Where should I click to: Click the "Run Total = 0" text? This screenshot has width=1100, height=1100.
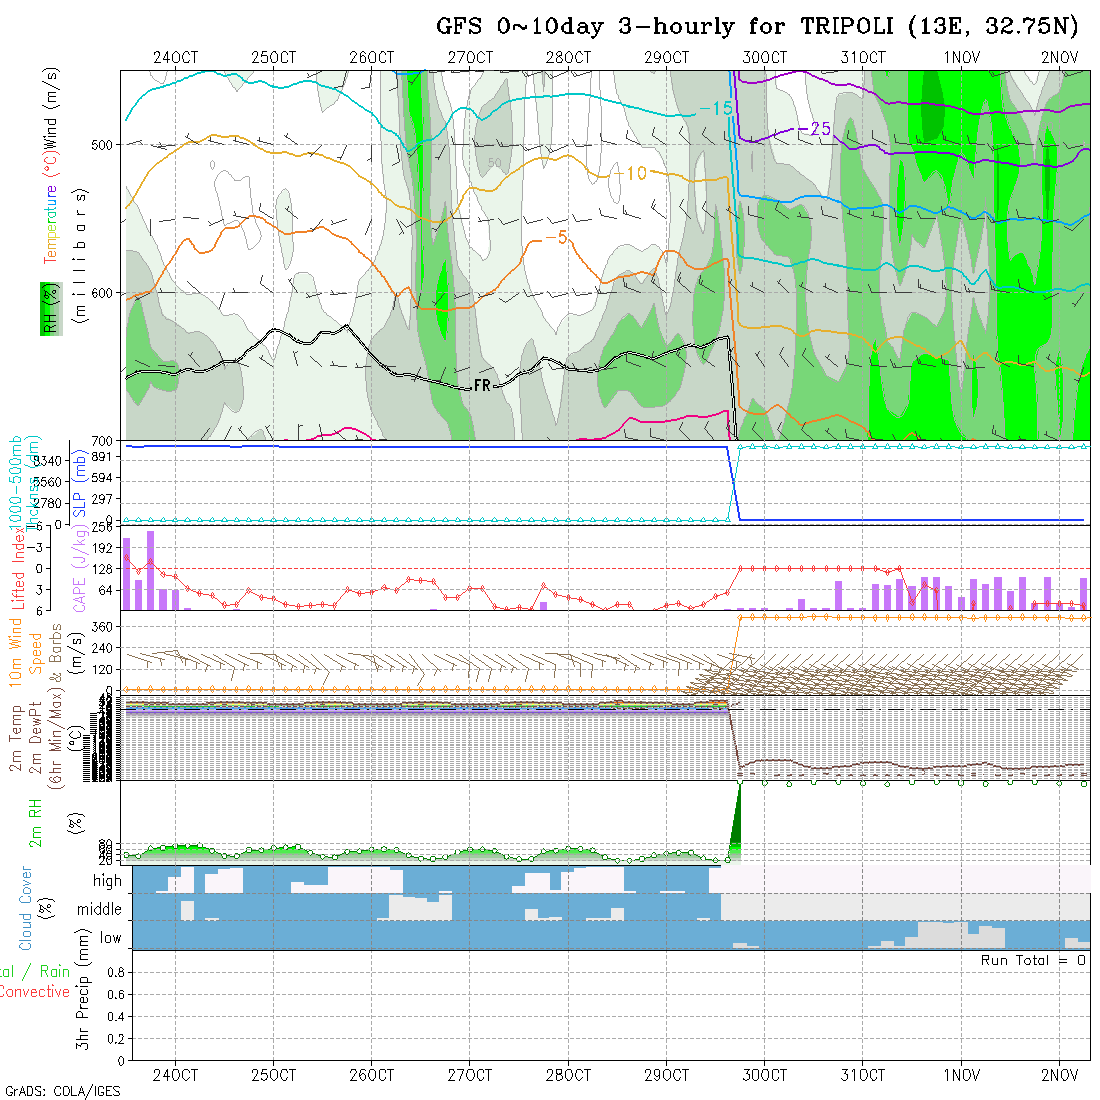(1033, 960)
